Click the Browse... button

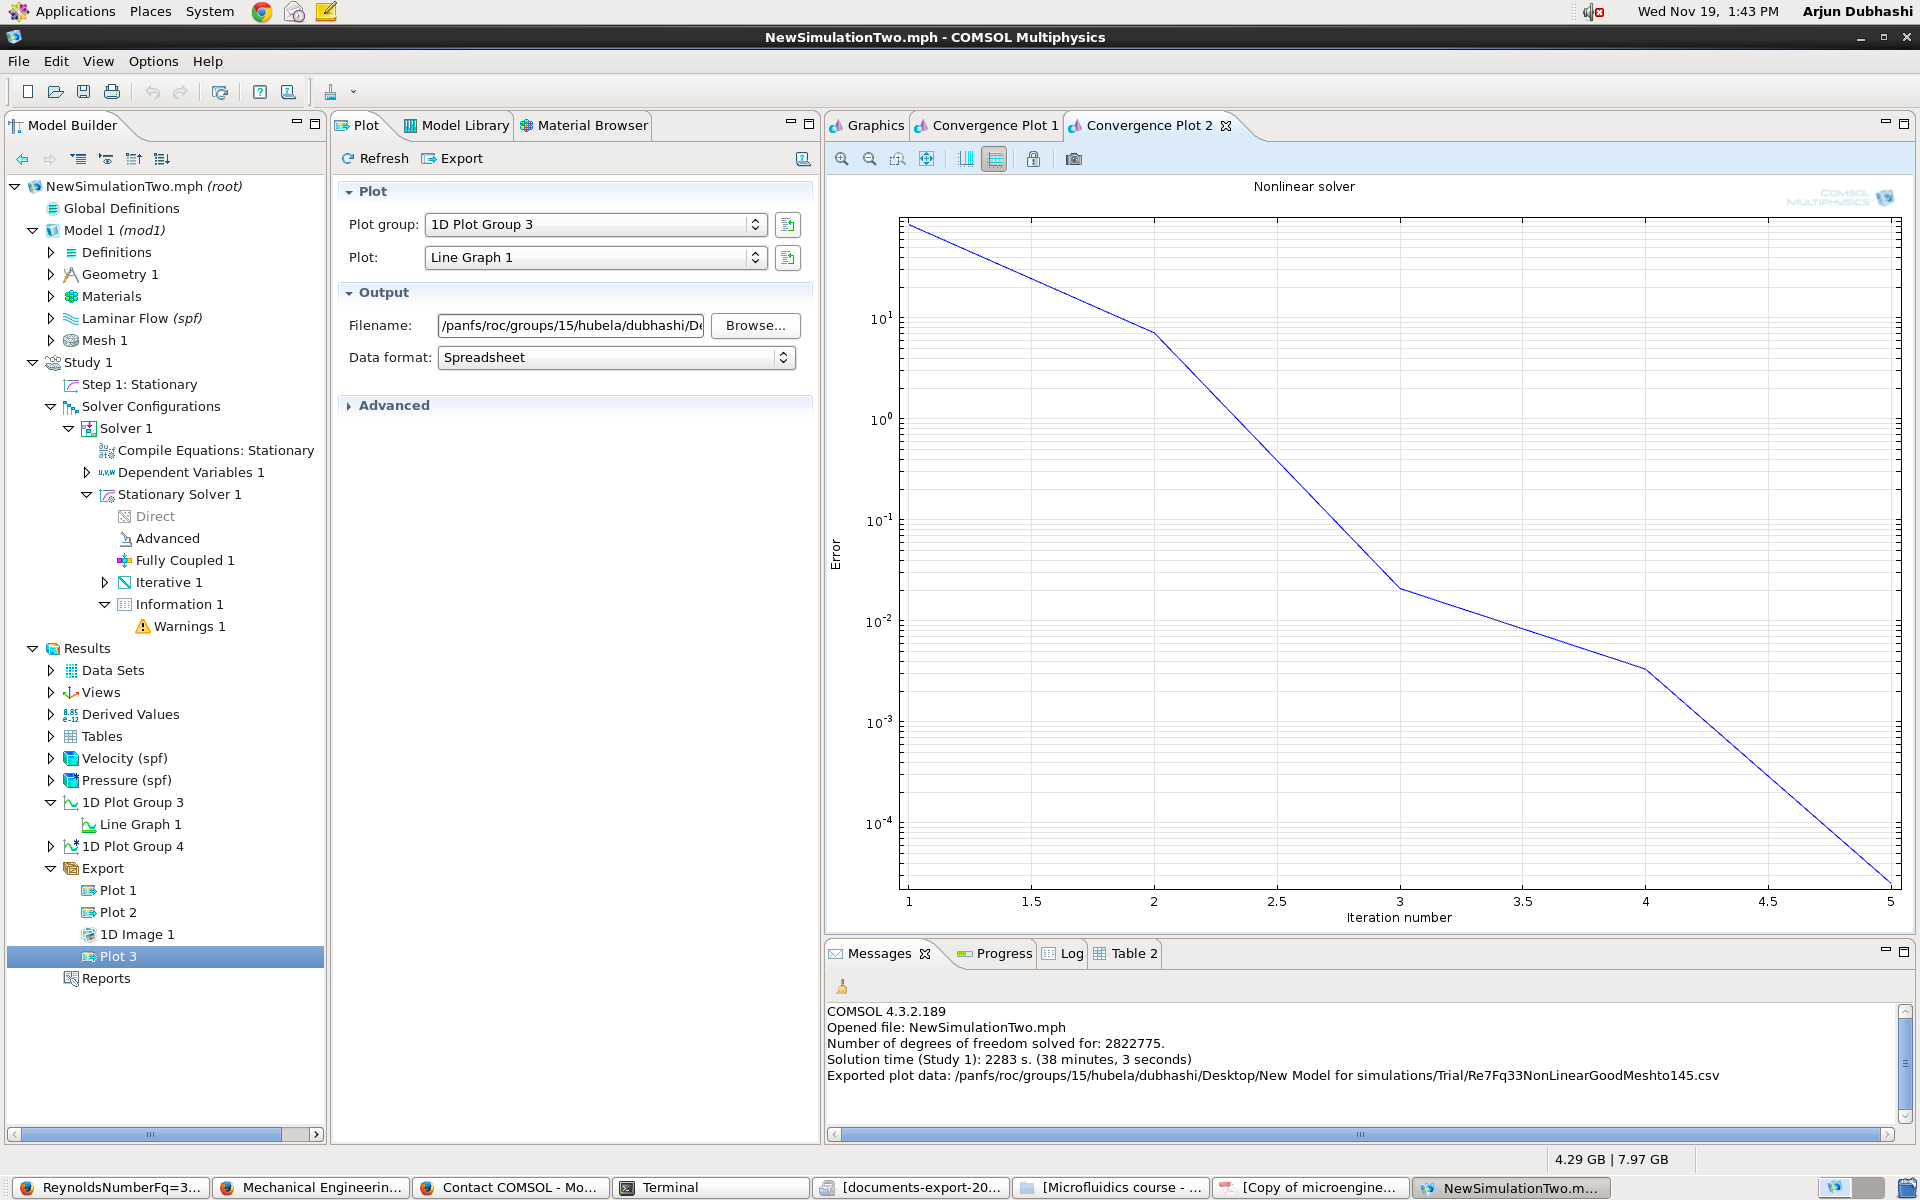click(755, 326)
